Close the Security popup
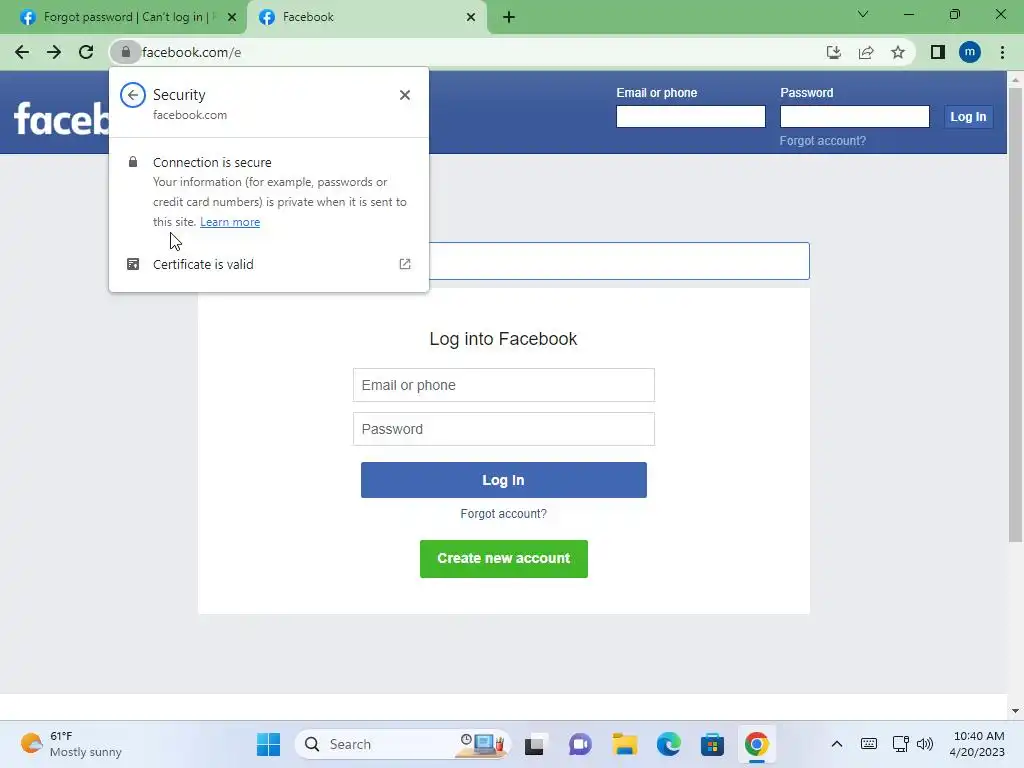Screen dimensions: 1024x768 tap(405, 95)
